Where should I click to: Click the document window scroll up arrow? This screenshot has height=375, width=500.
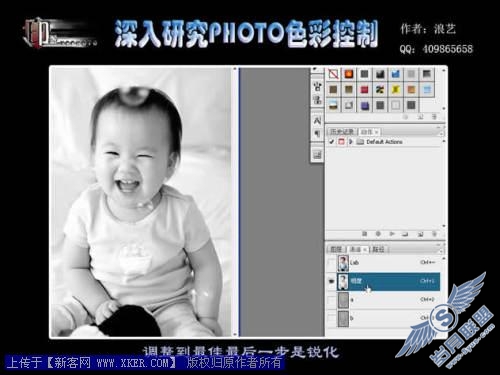[x=235, y=69]
